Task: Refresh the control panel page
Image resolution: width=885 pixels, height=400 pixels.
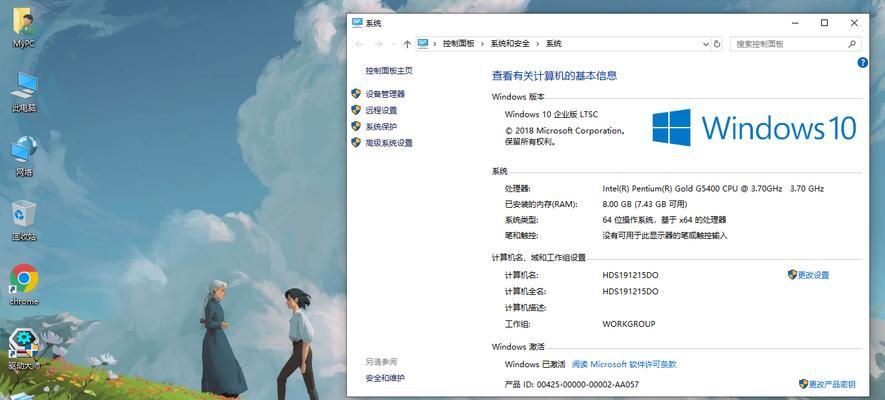Action: (717, 44)
